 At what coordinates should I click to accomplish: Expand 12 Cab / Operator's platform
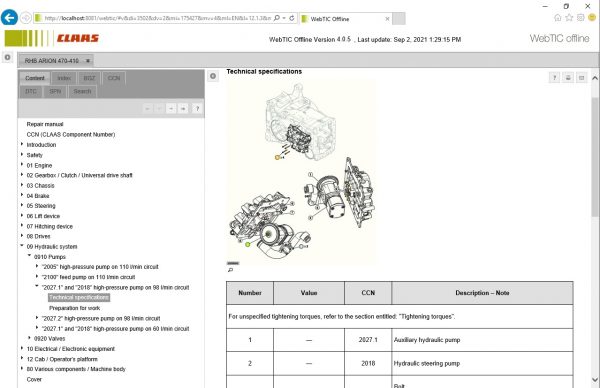click(x=22, y=359)
